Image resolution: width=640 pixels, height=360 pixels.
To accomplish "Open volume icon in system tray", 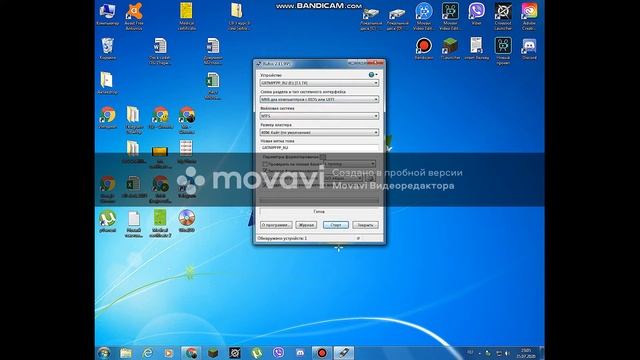I will click(x=507, y=353).
